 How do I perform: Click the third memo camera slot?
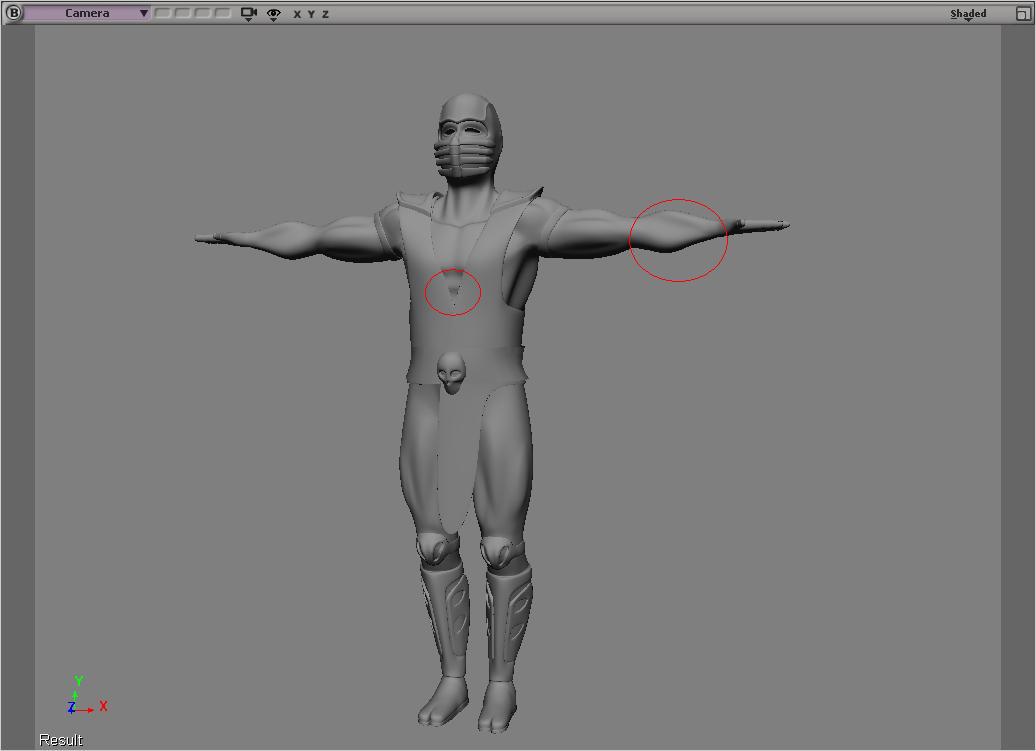(x=203, y=13)
